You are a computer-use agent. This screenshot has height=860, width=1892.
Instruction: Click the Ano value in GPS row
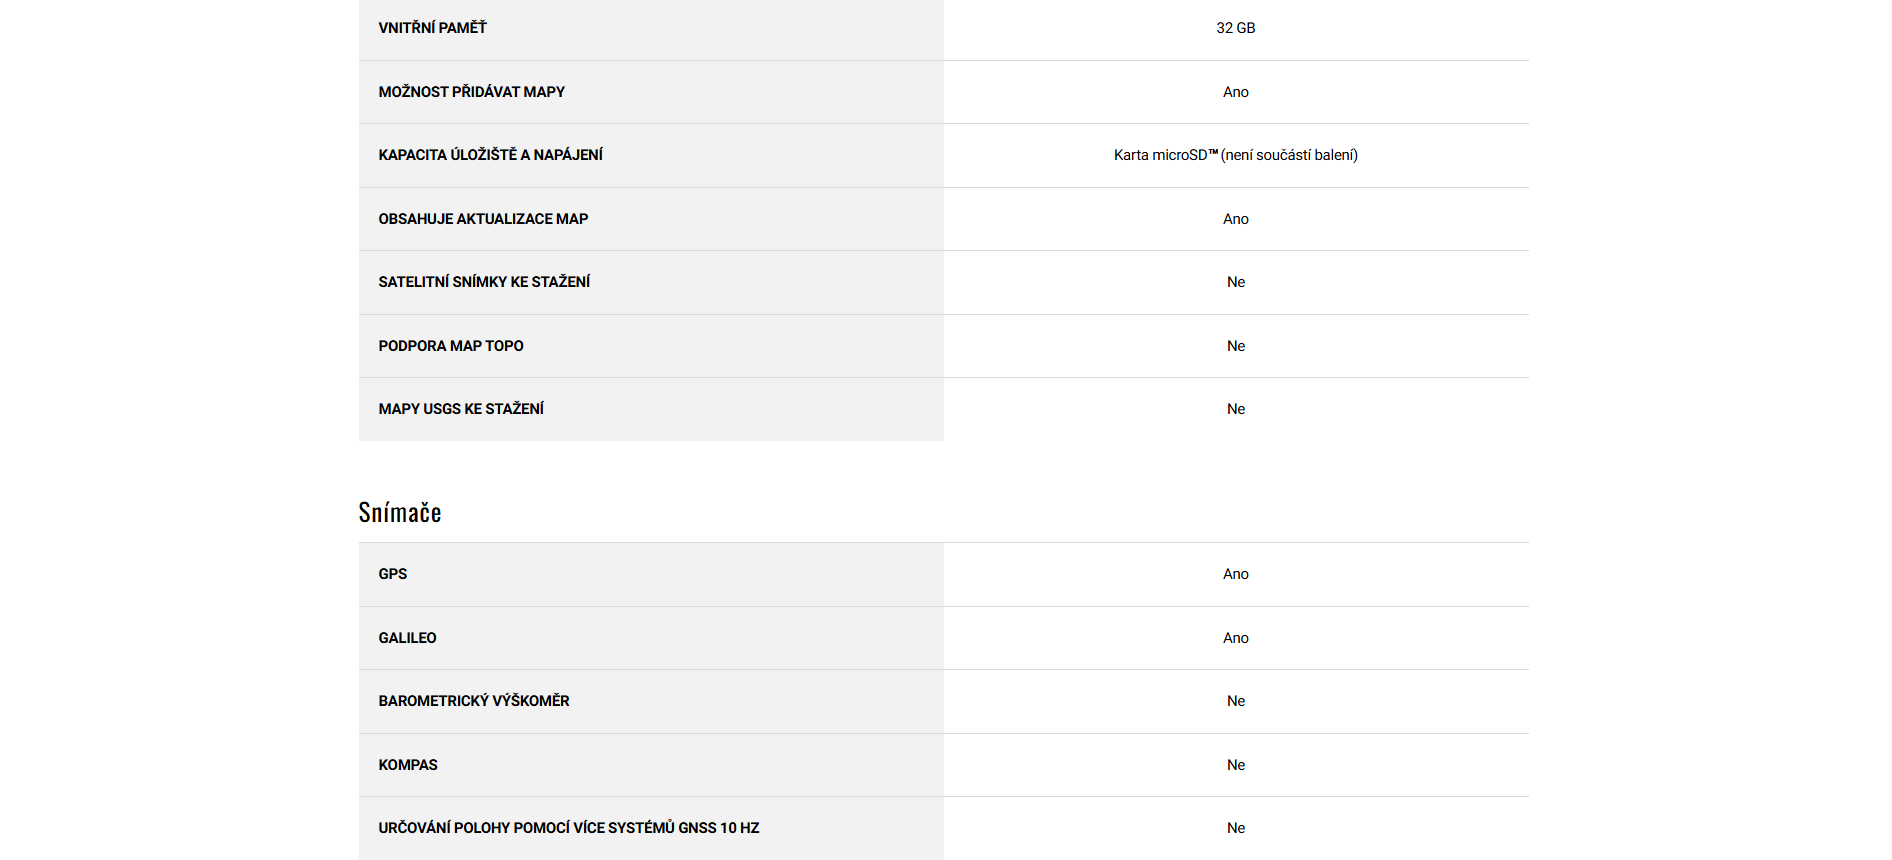point(1235,574)
